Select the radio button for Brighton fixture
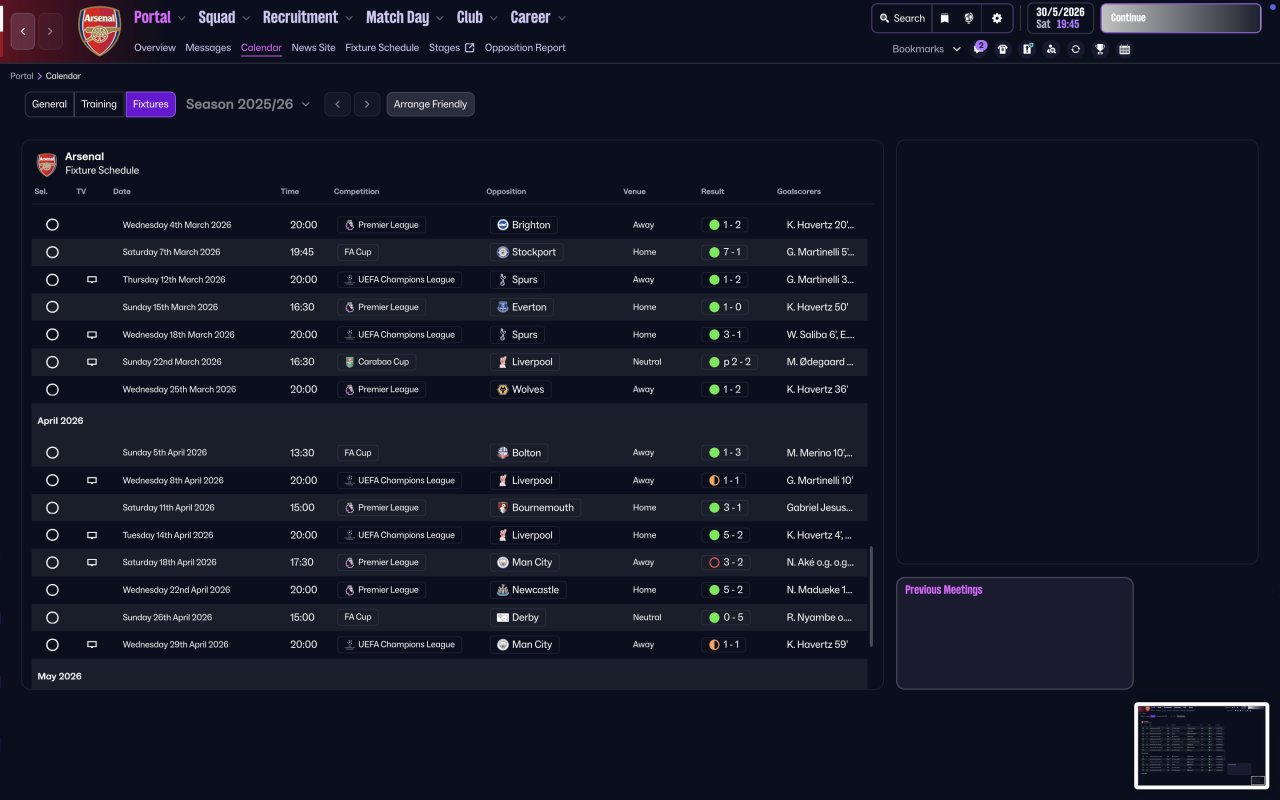The width and height of the screenshot is (1280, 800). [x=52, y=225]
